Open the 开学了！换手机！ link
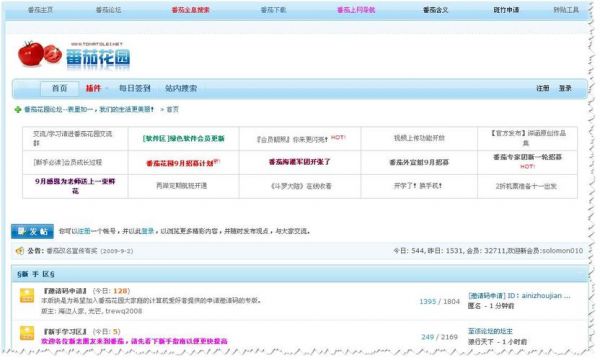This screenshot has width=600, height=360. [x=418, y=186]
